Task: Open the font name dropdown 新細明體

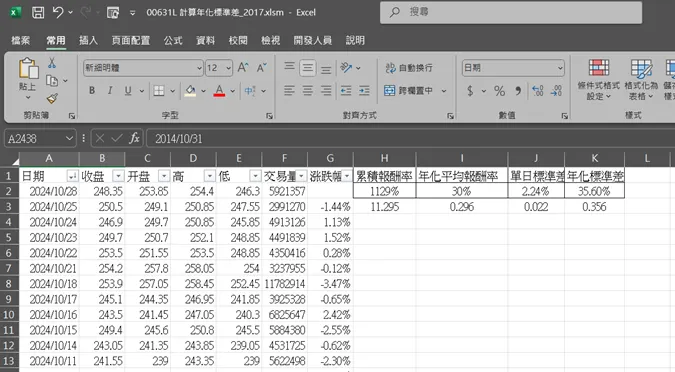Action: pyautogui.click(x=199, y=68)
